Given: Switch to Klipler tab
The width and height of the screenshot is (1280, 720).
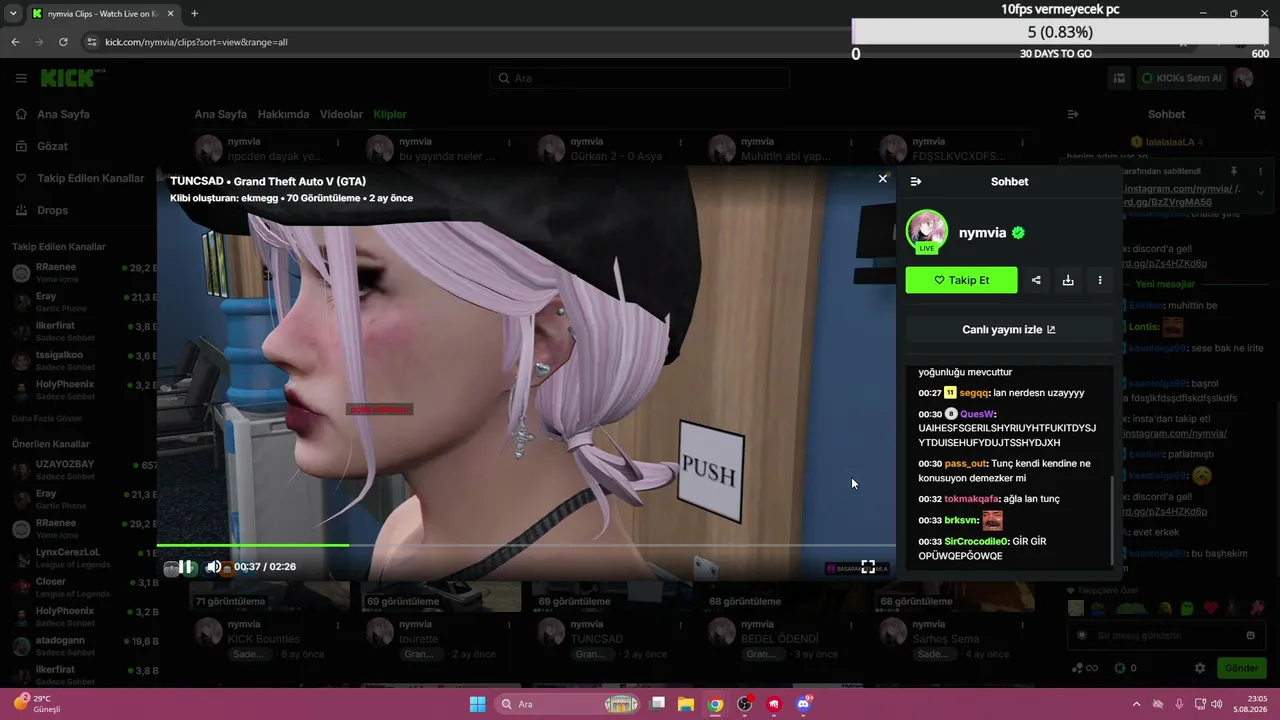Looking at the screenshot, I should tap(390, 114).
